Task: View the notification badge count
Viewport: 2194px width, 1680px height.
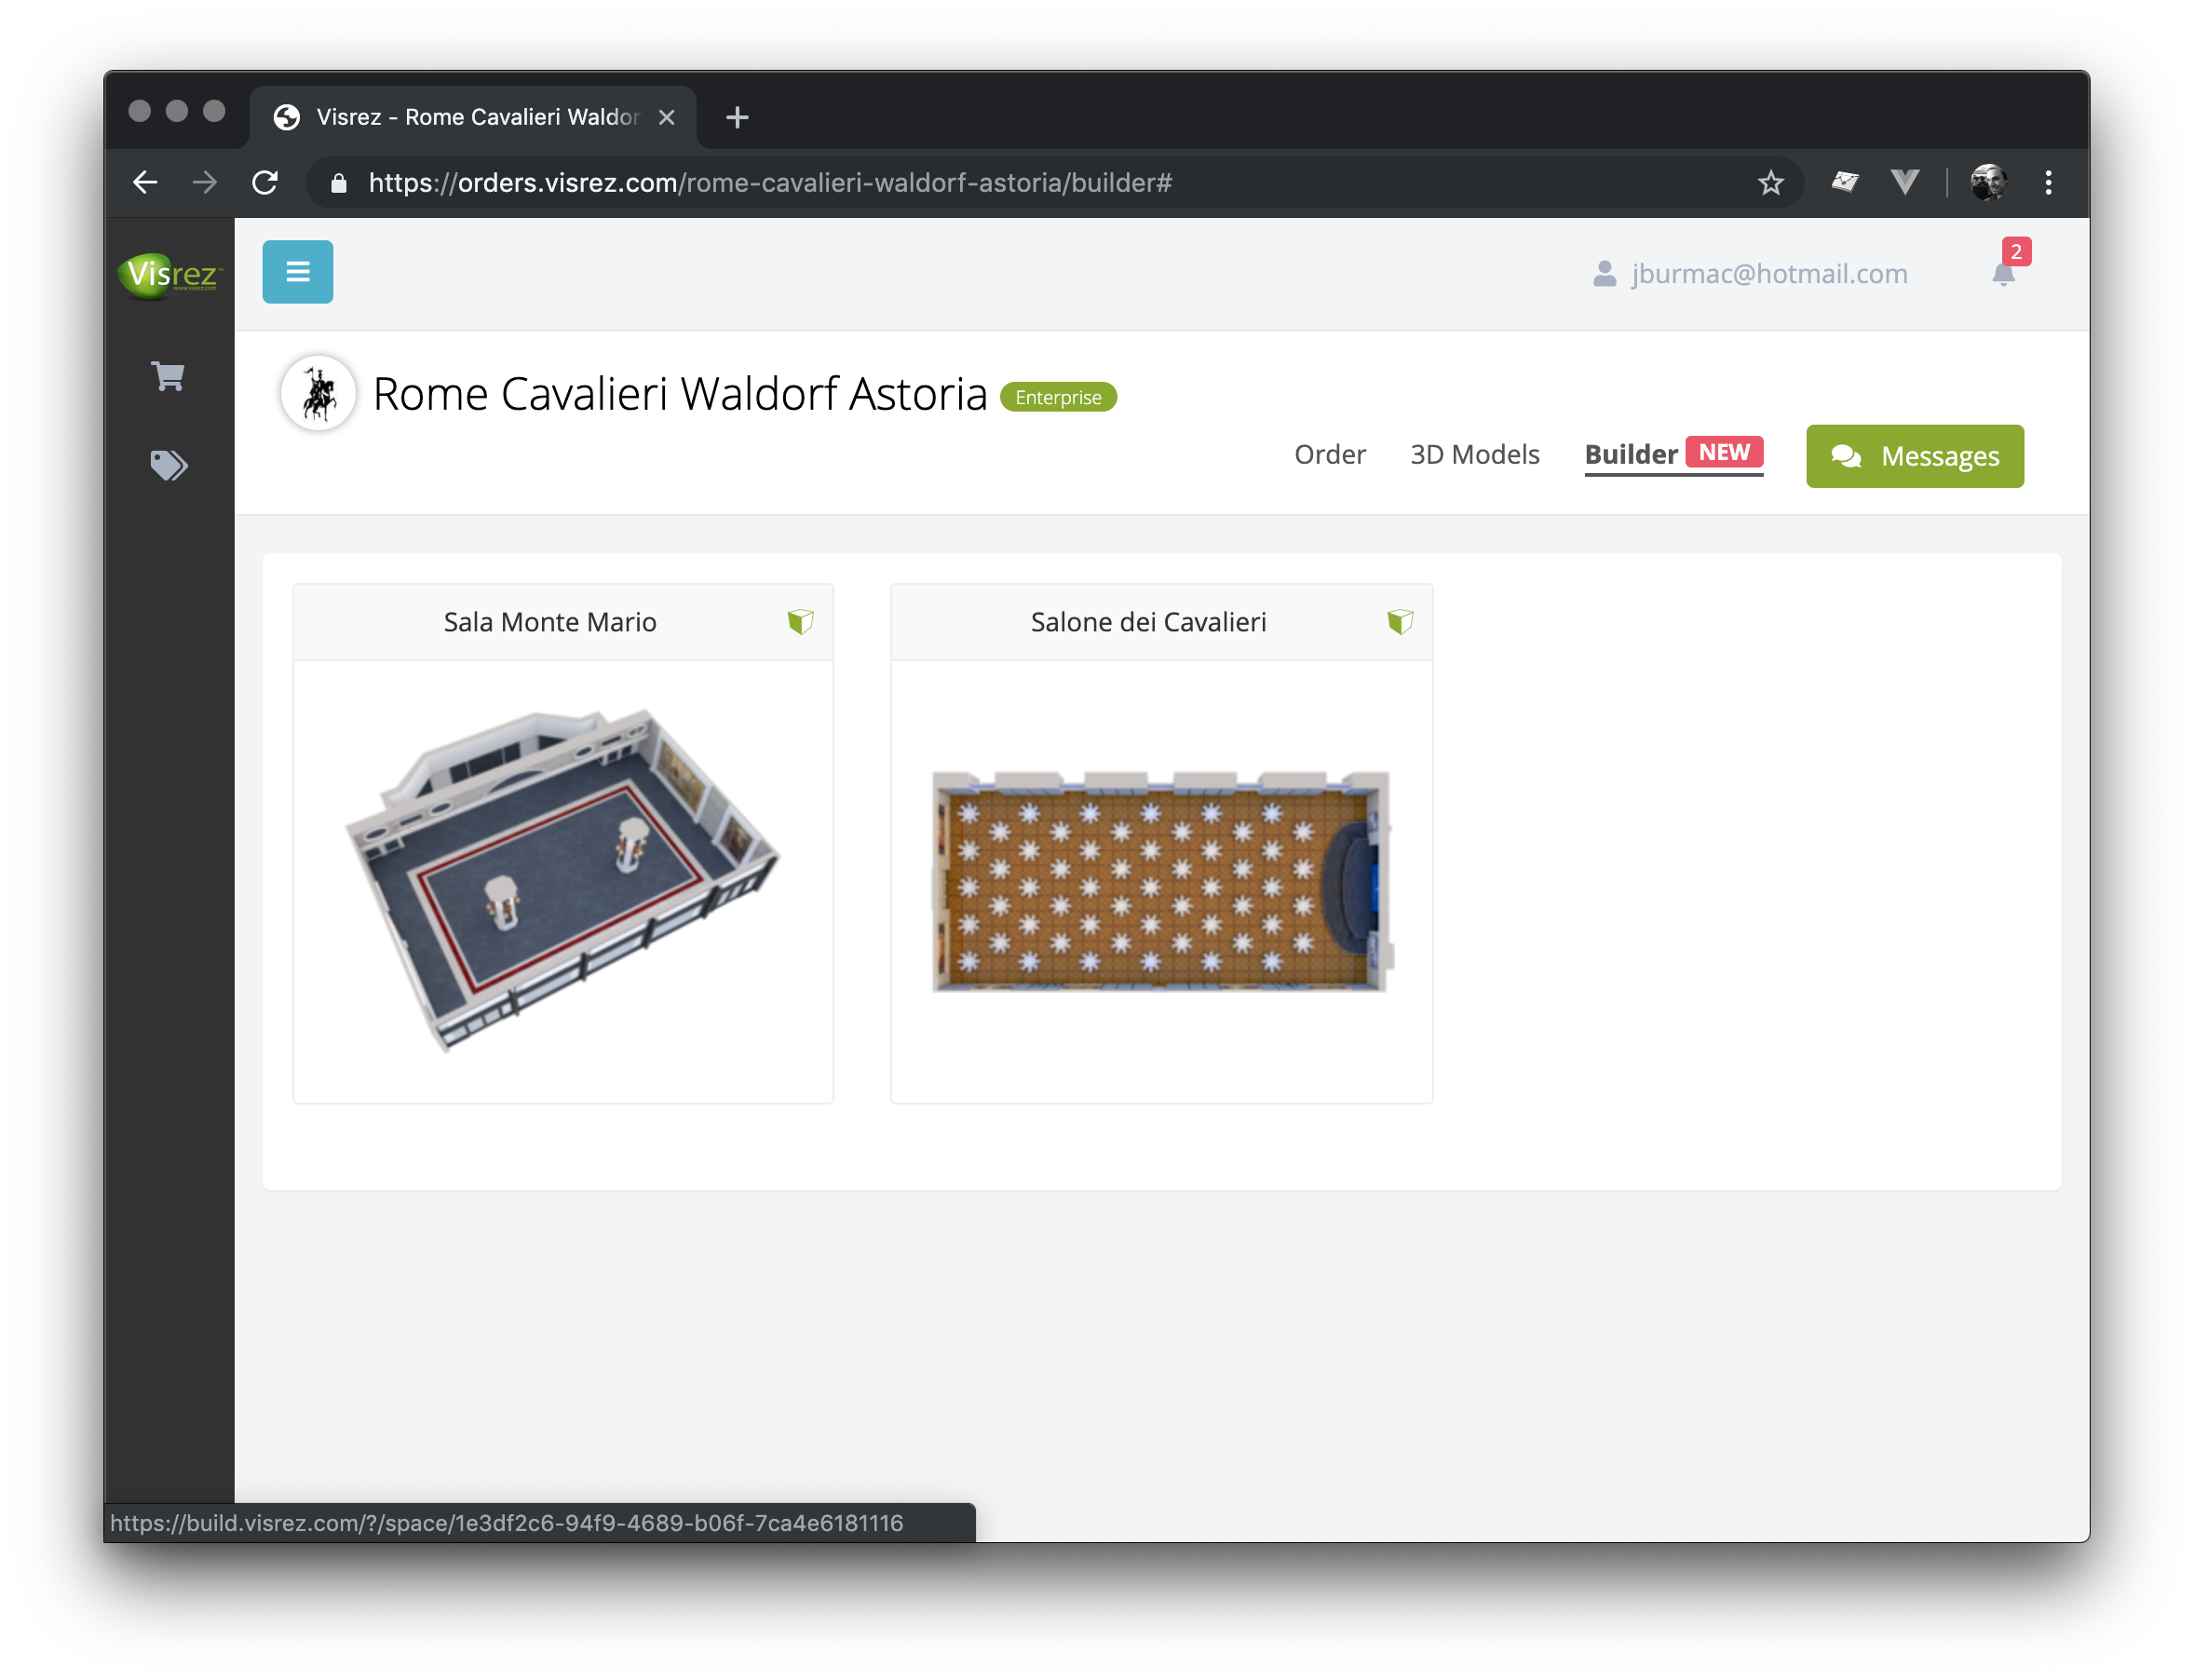Action: [x=2016, y=251]
